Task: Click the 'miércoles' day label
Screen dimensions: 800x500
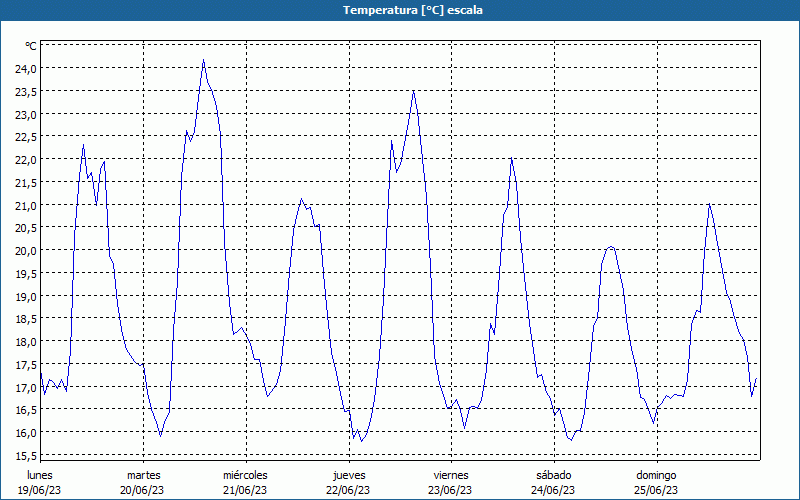Action: pos(245,475)
